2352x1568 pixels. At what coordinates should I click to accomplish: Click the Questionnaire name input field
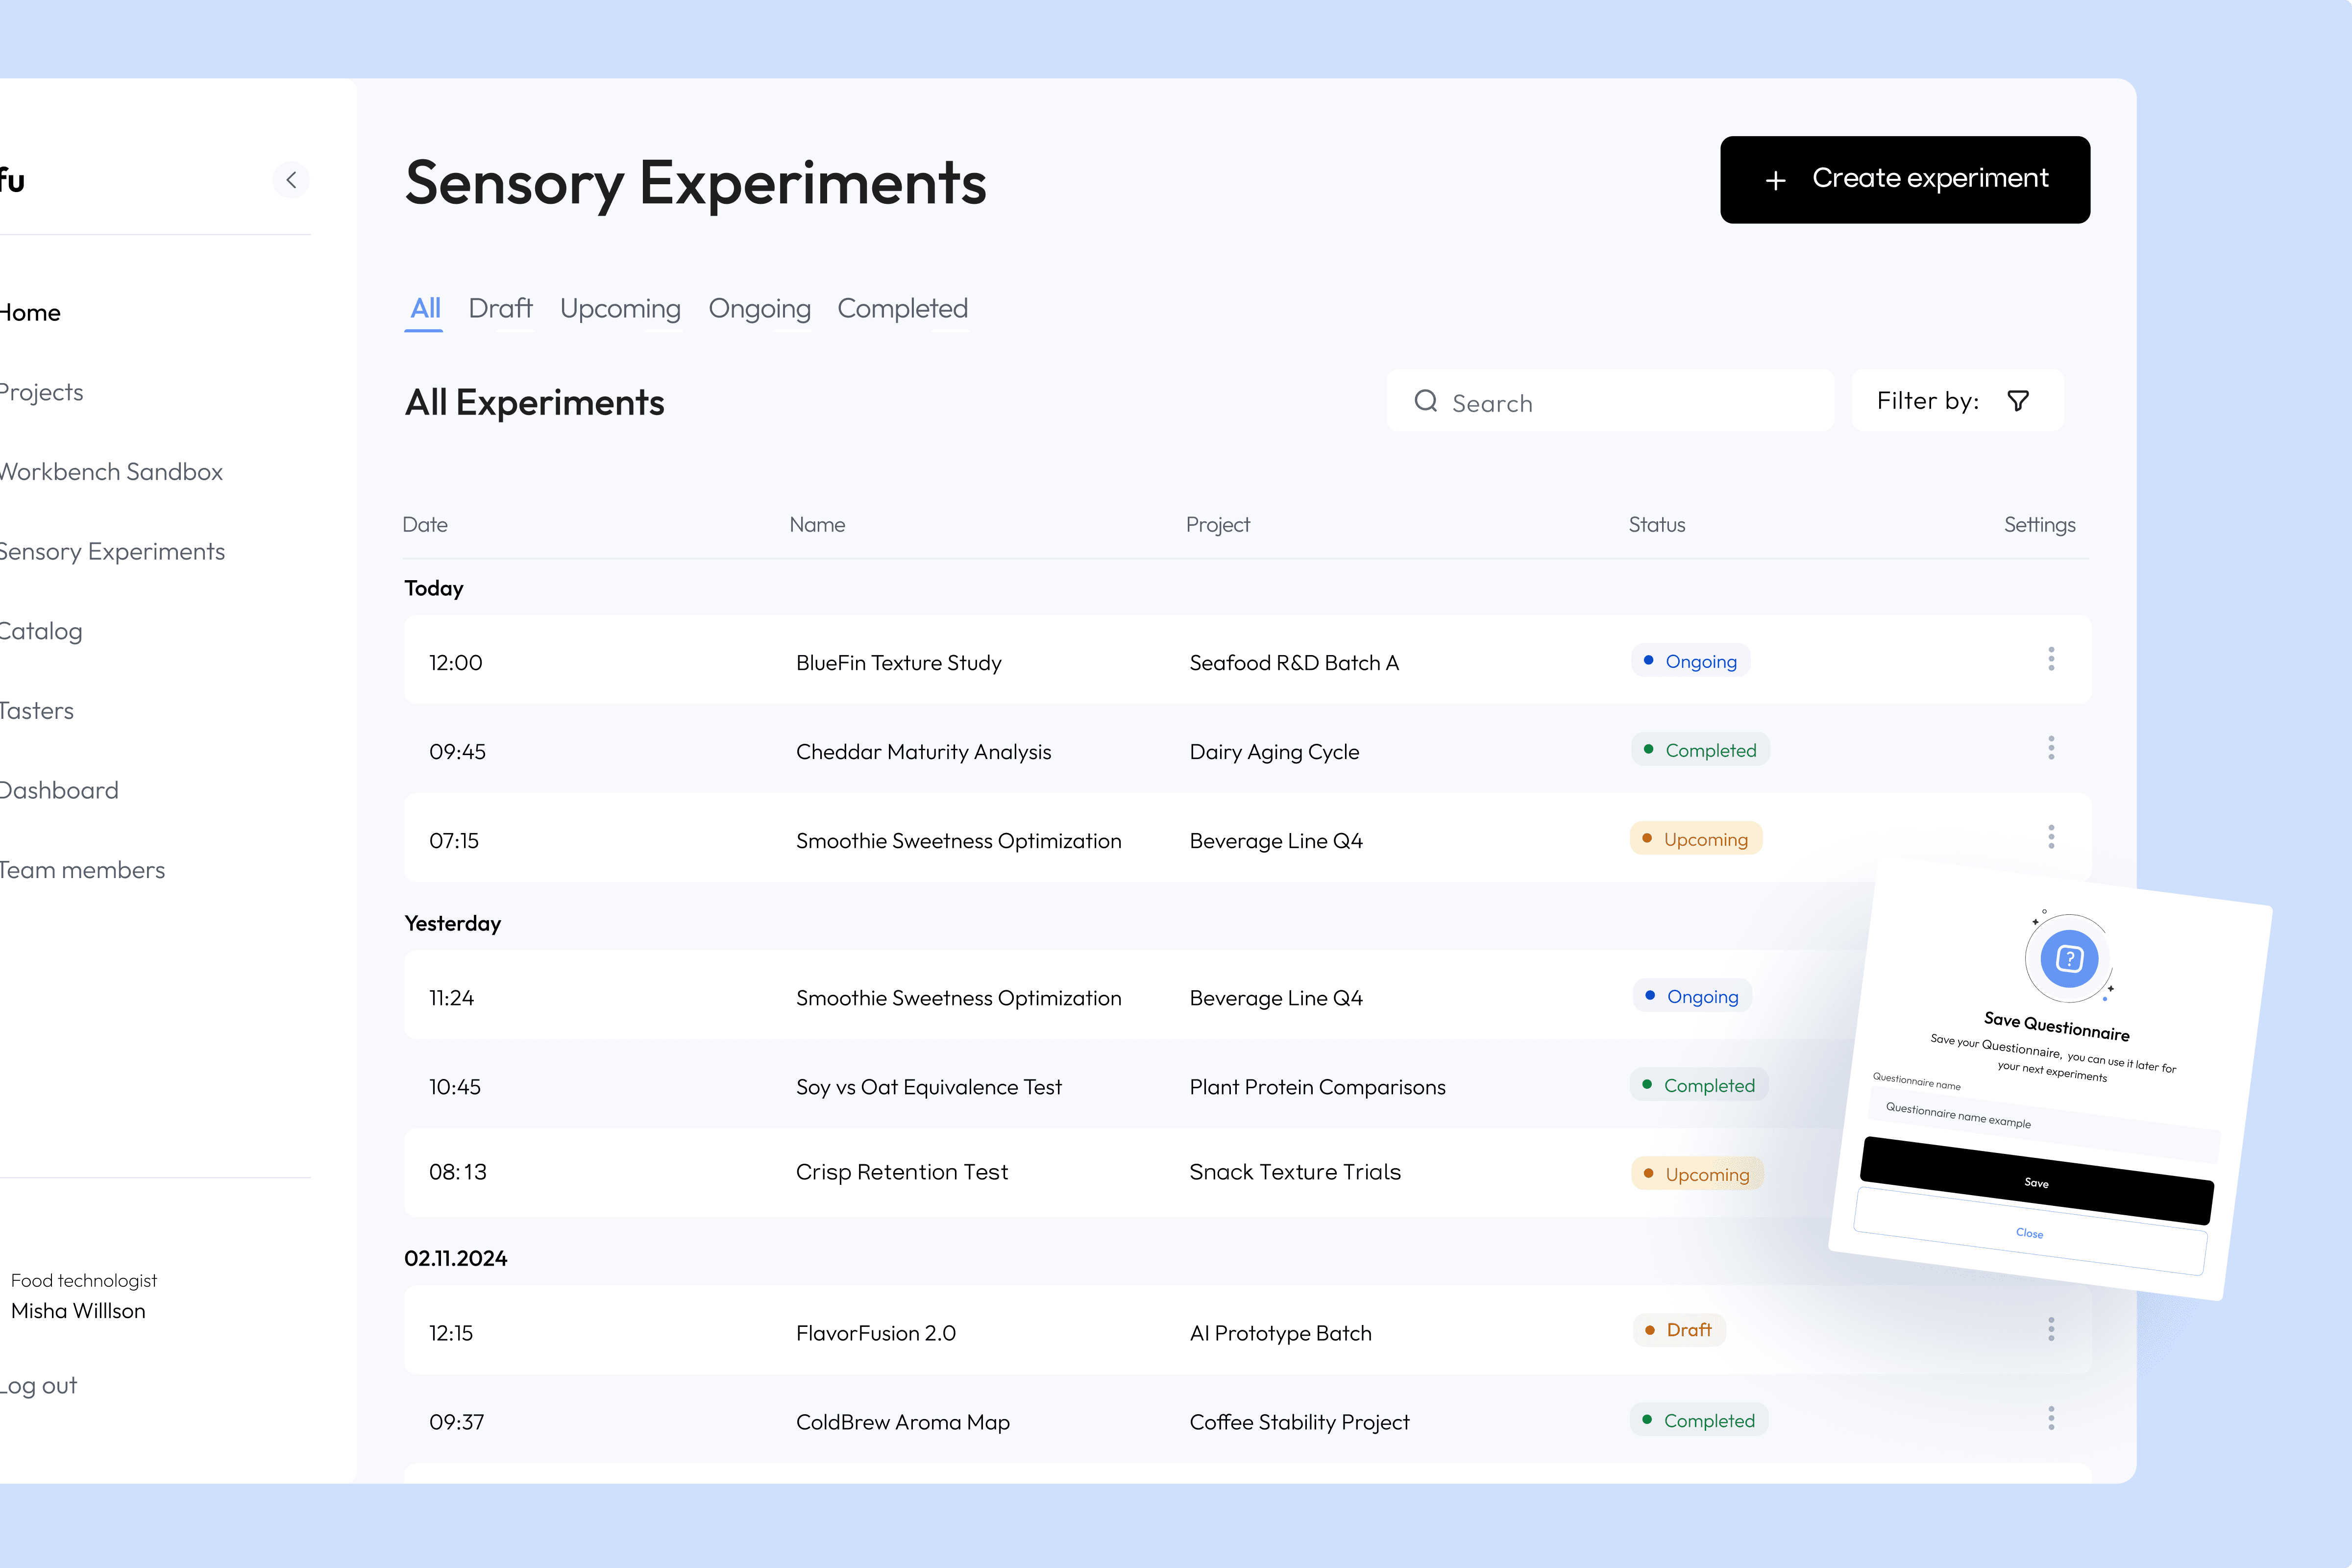(x=2040, y=1124)
